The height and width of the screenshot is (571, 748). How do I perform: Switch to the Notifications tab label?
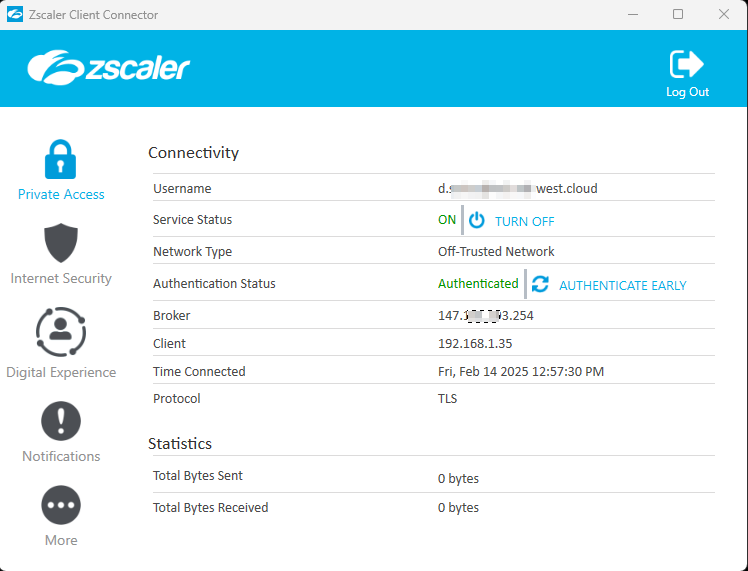coord(61,457)
